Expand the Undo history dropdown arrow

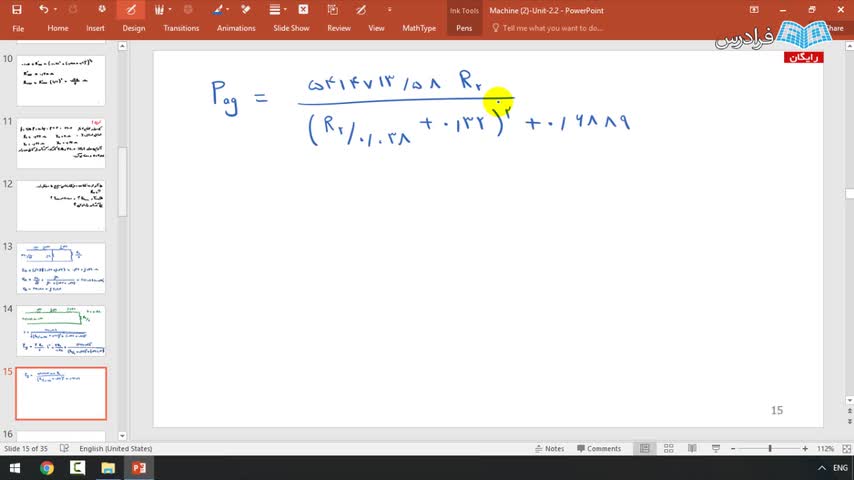pyautogui.click(x=55, y=9)
